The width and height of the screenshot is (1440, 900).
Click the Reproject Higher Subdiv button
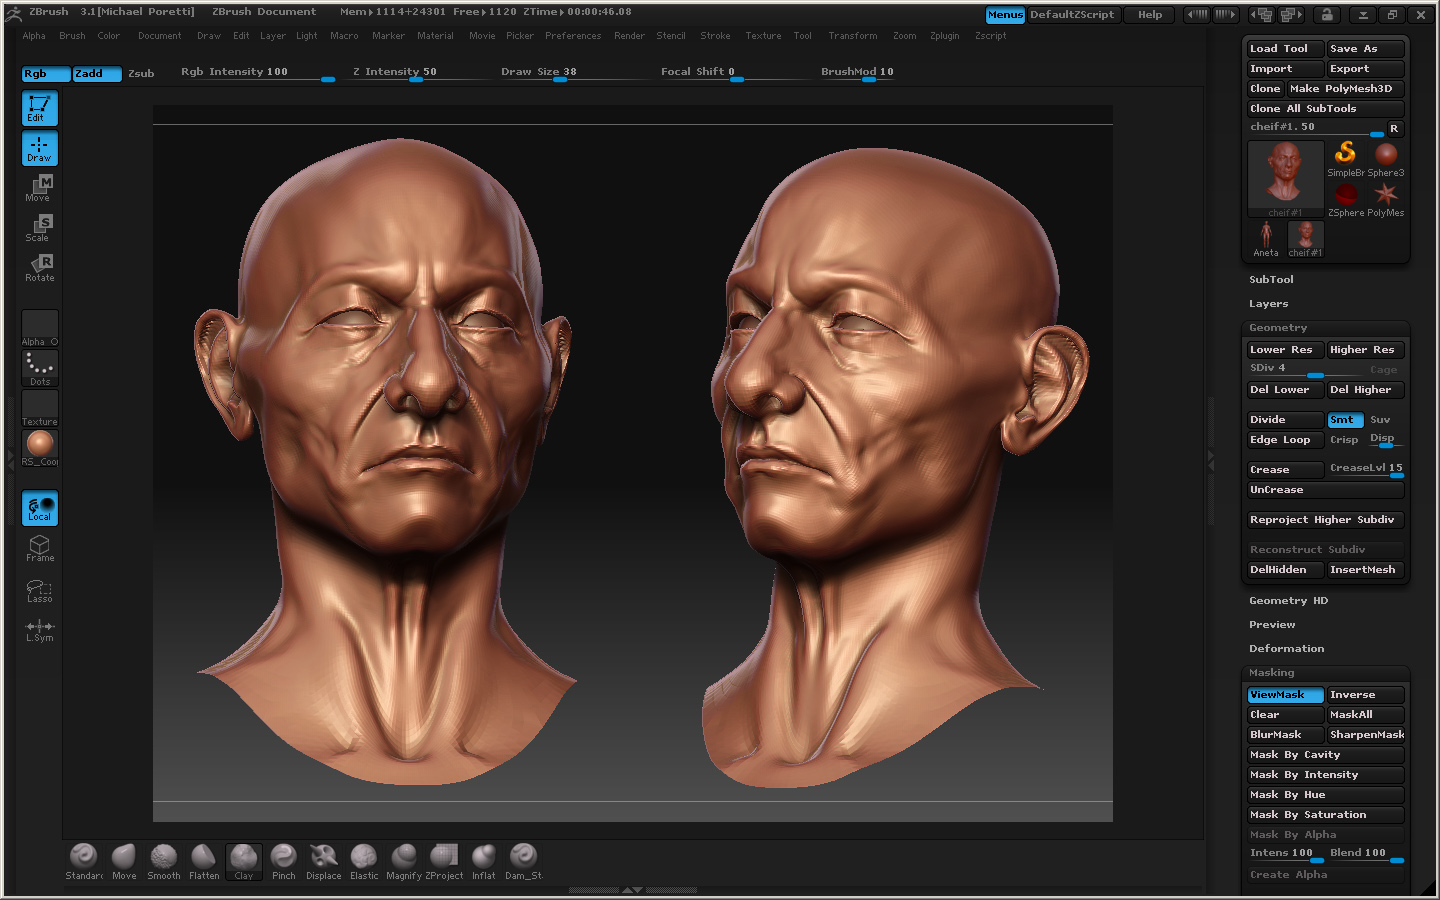click(1326, 520)
